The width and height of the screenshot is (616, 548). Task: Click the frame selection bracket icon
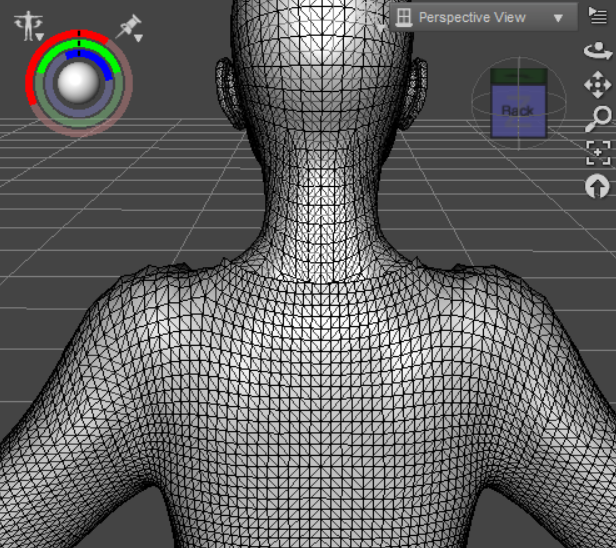[x=597, y=152]
